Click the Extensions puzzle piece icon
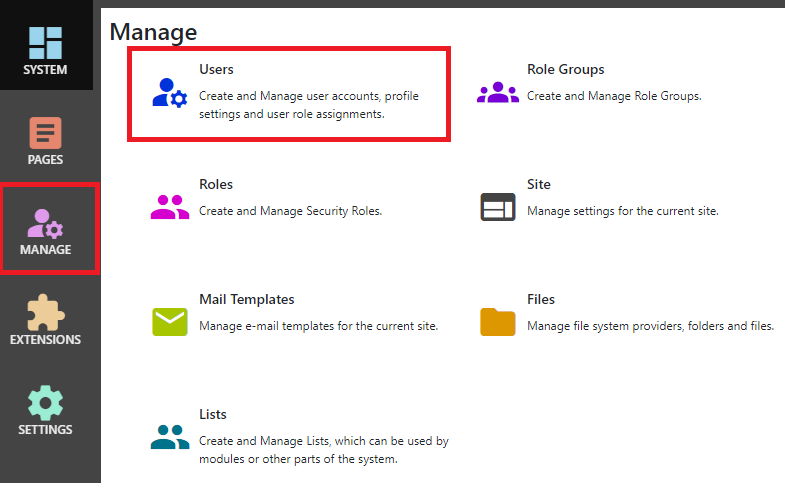785x483 pixels. 46,312
